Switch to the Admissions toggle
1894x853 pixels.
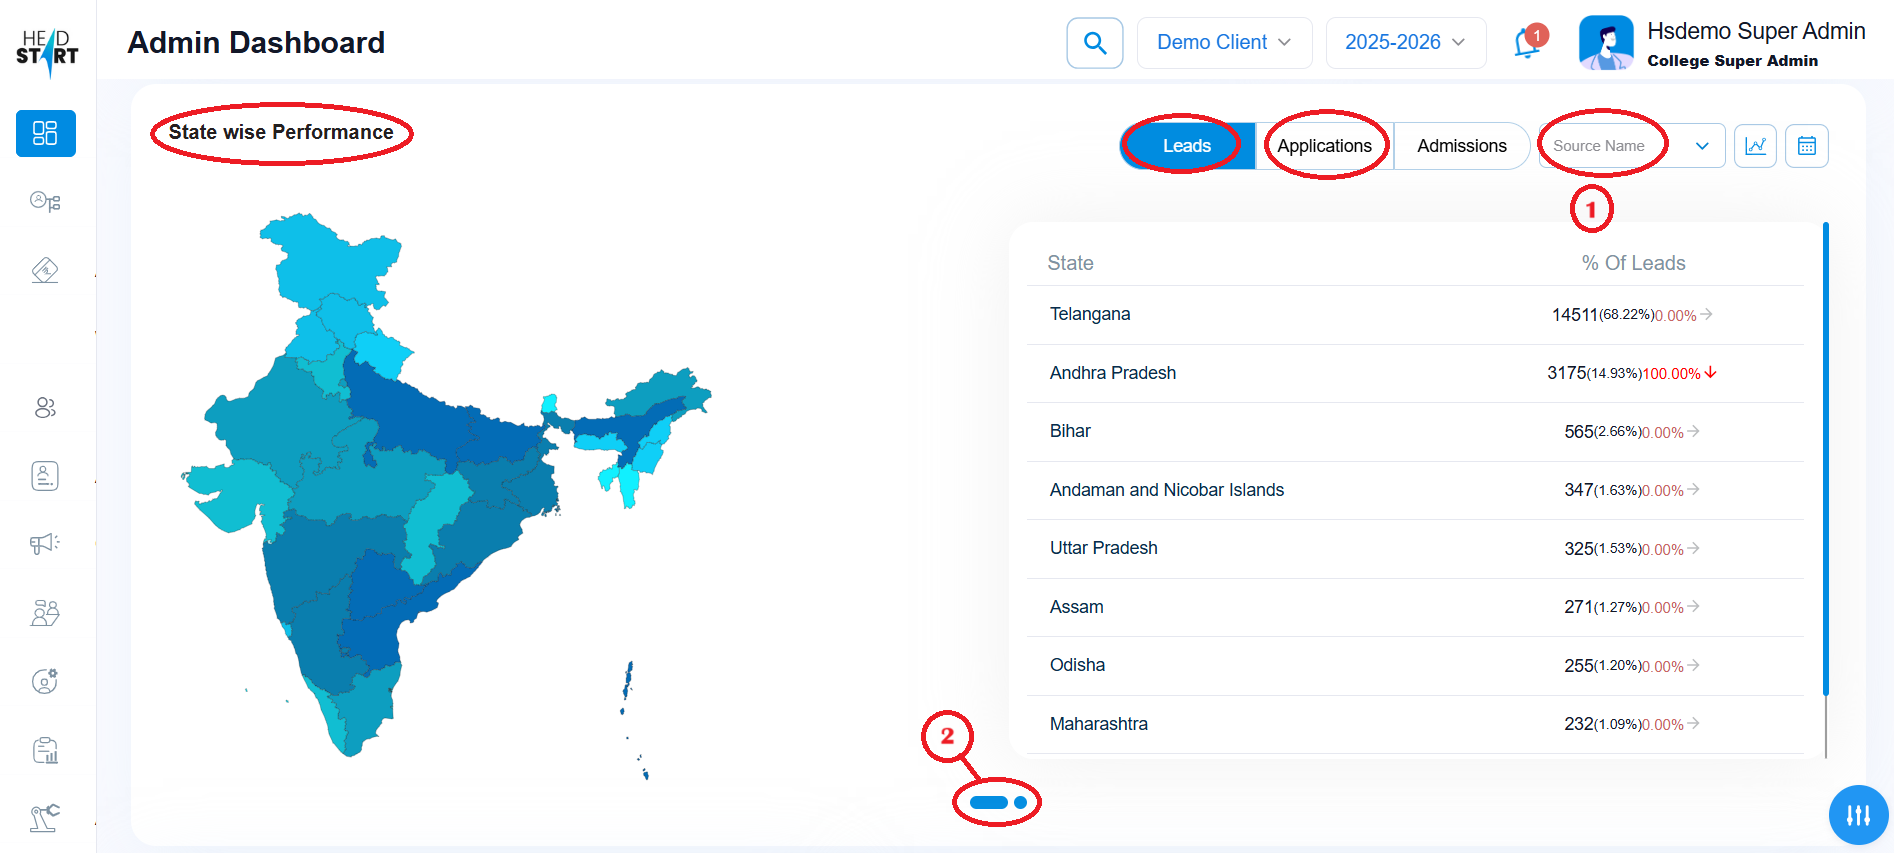(x=1461, y=146)
